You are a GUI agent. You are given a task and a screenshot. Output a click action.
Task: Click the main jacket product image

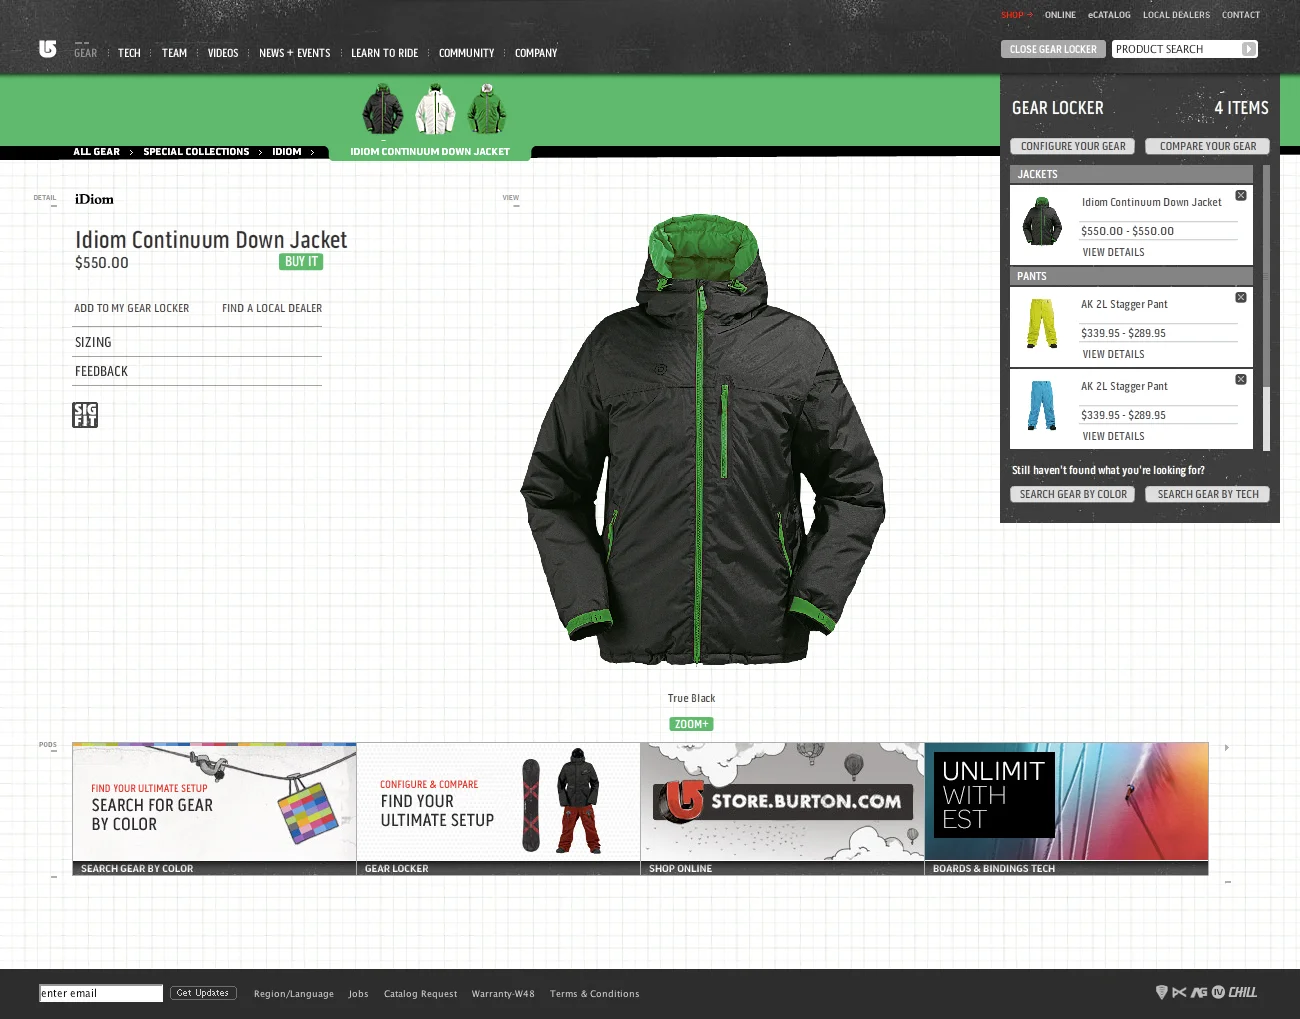tap(702, 440)
